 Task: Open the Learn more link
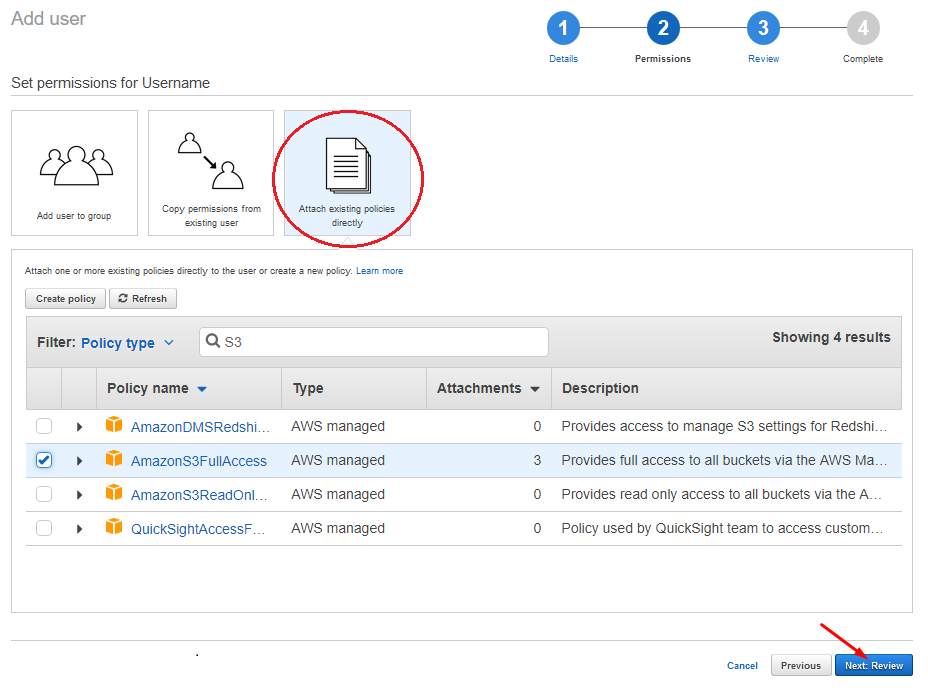tap(379, 270)
